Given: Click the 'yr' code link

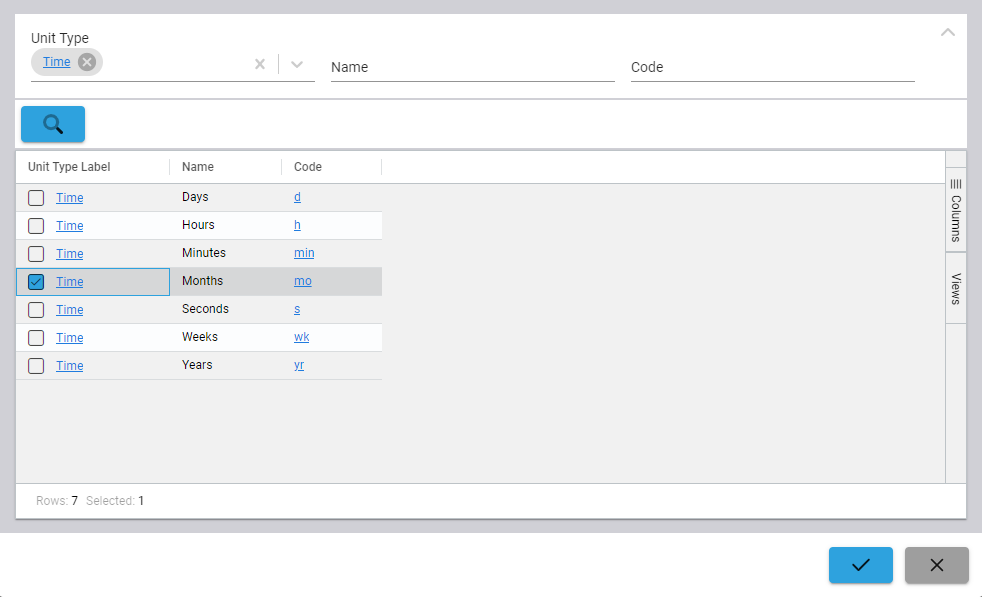Looking at the screenshot, I should click(x=299, y=365).
